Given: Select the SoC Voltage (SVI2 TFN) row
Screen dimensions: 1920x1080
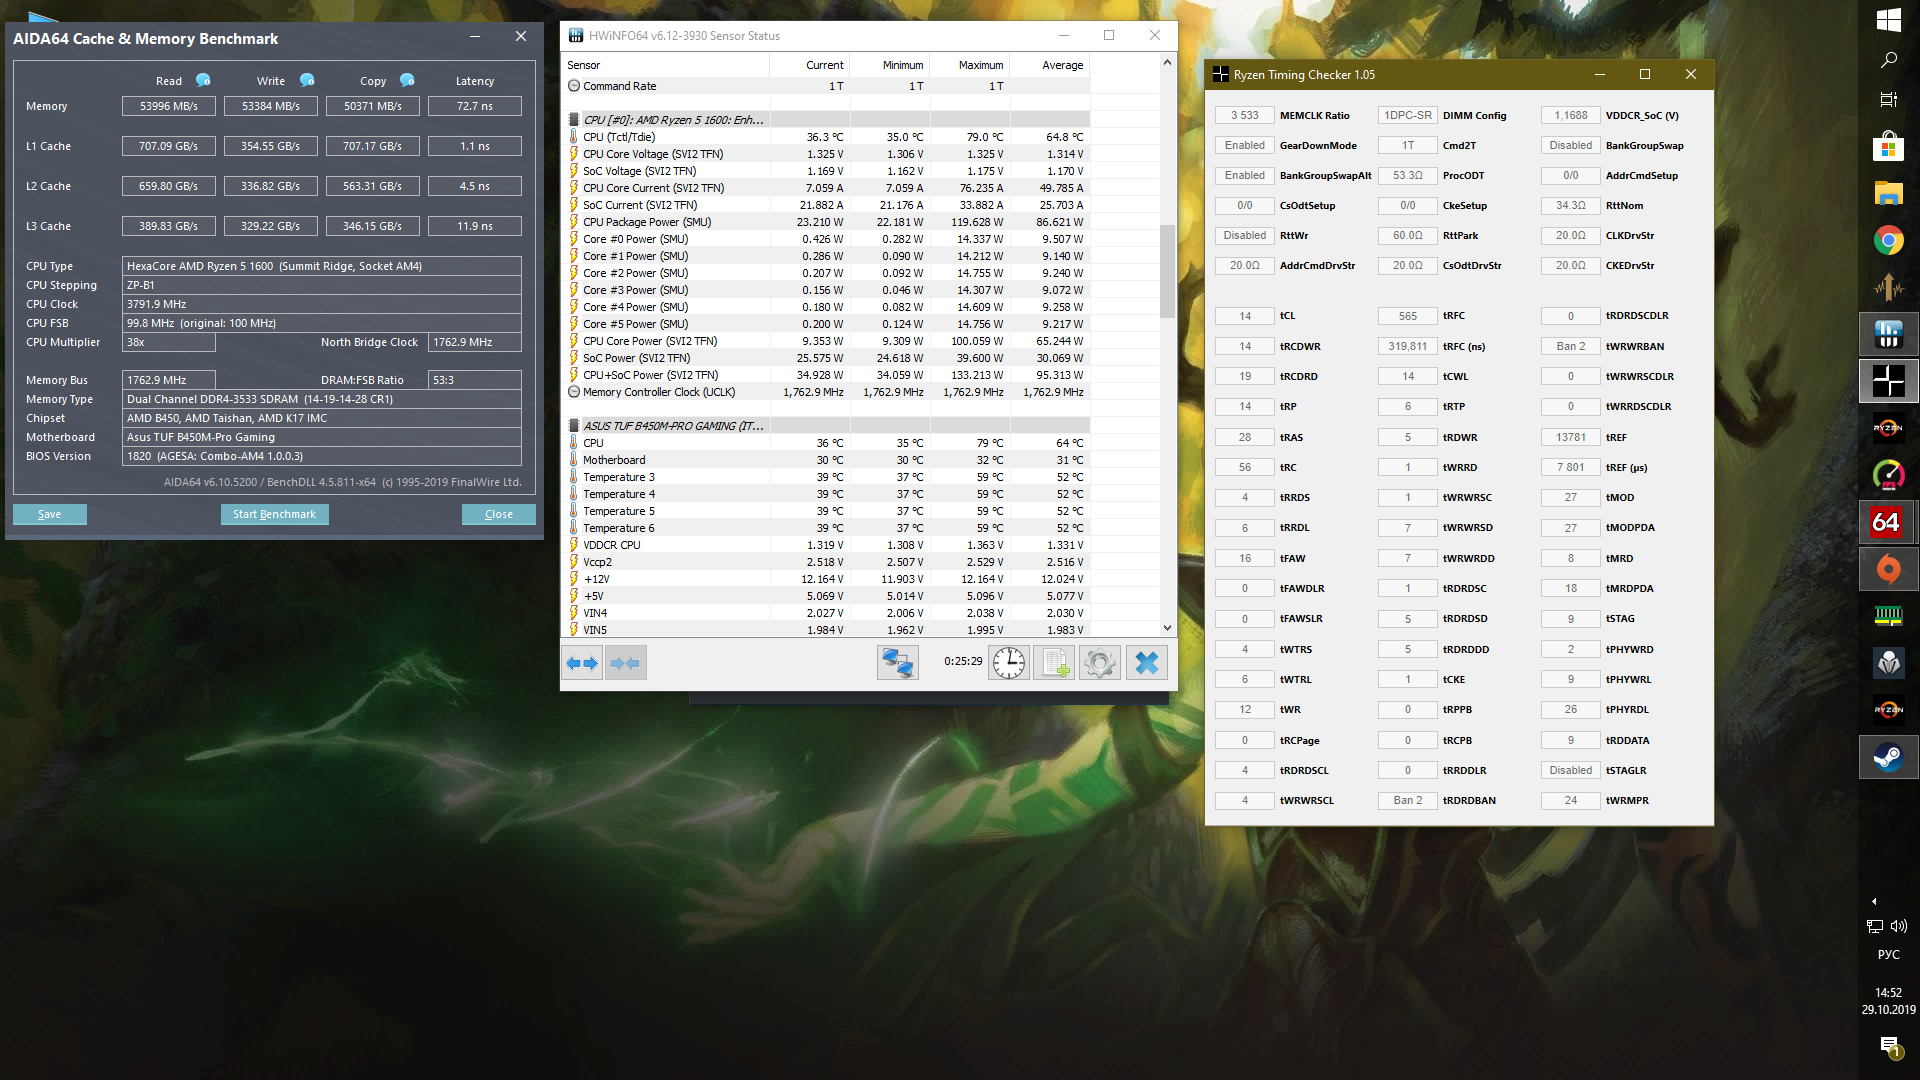Looking at the screenshot, I should point(825,171).
